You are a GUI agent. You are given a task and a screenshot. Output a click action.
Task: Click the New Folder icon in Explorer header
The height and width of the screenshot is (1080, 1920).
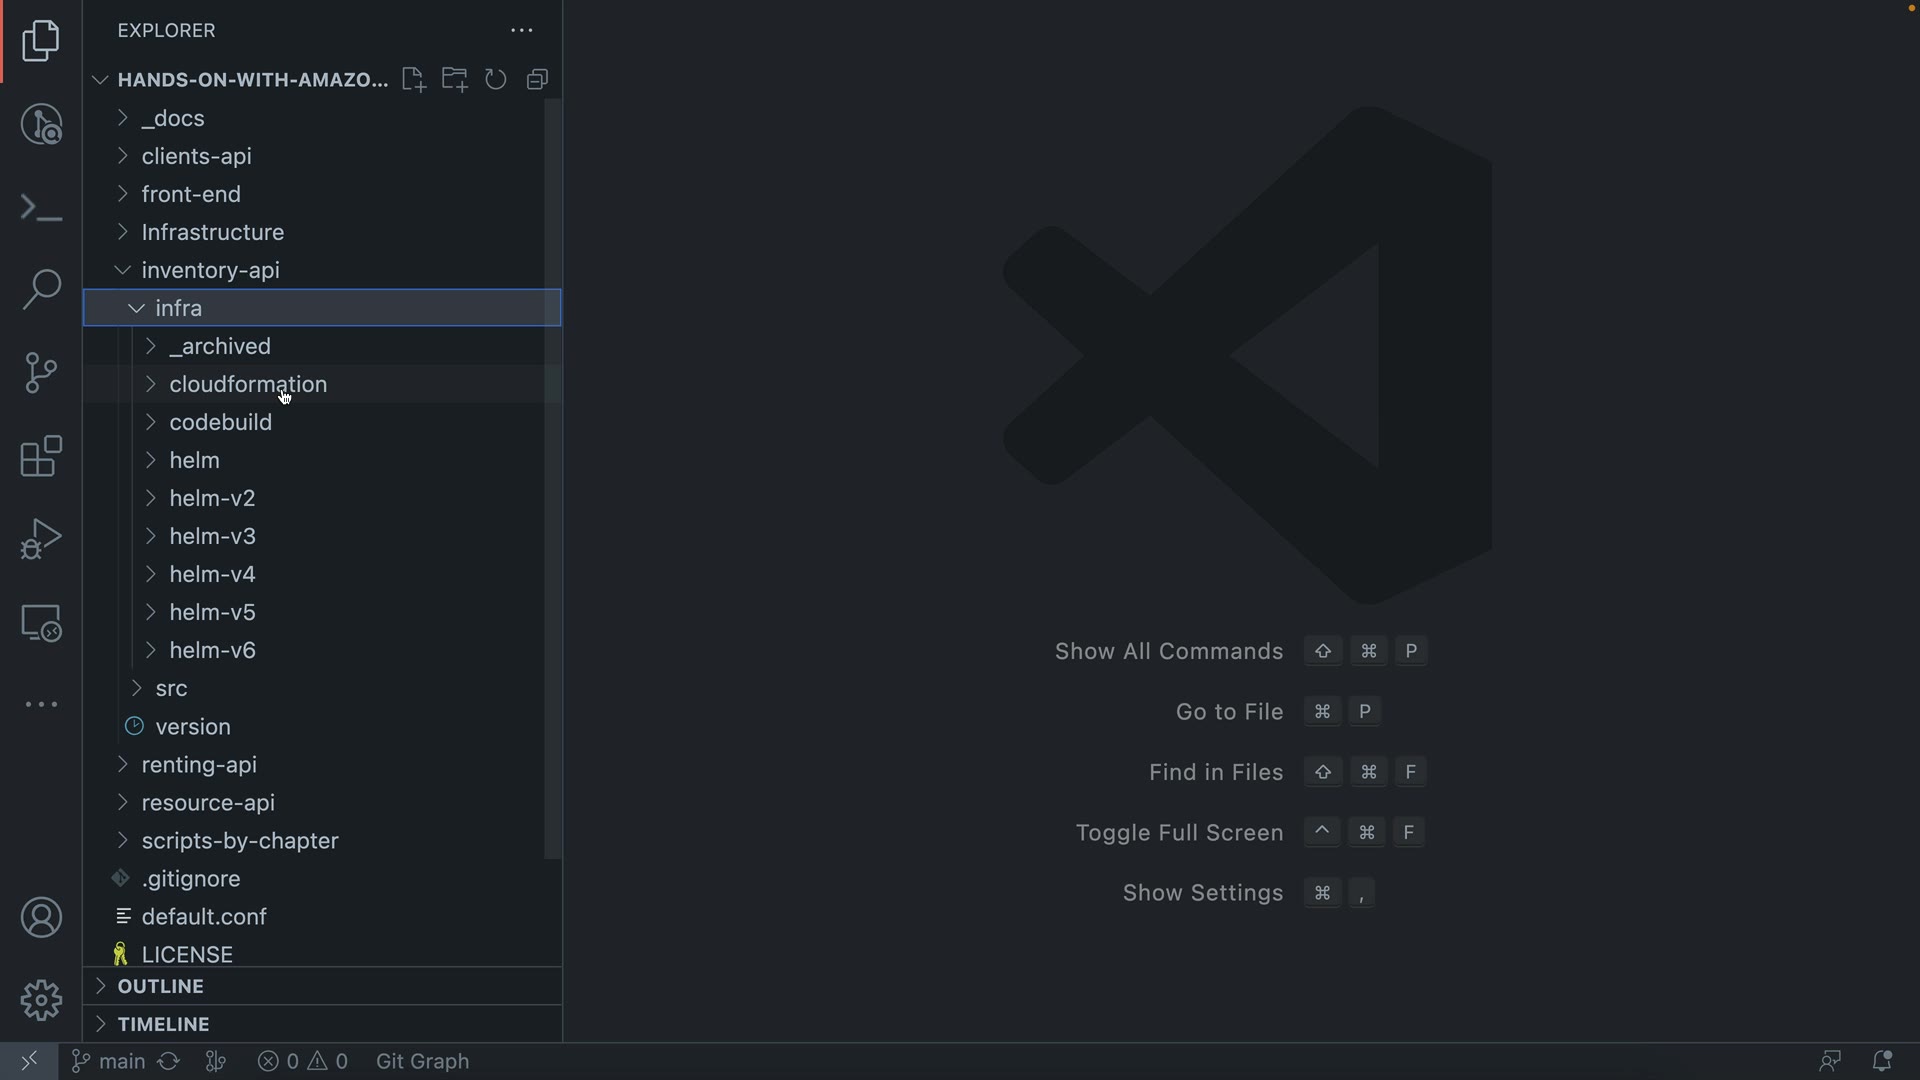(x=455, y=80)
